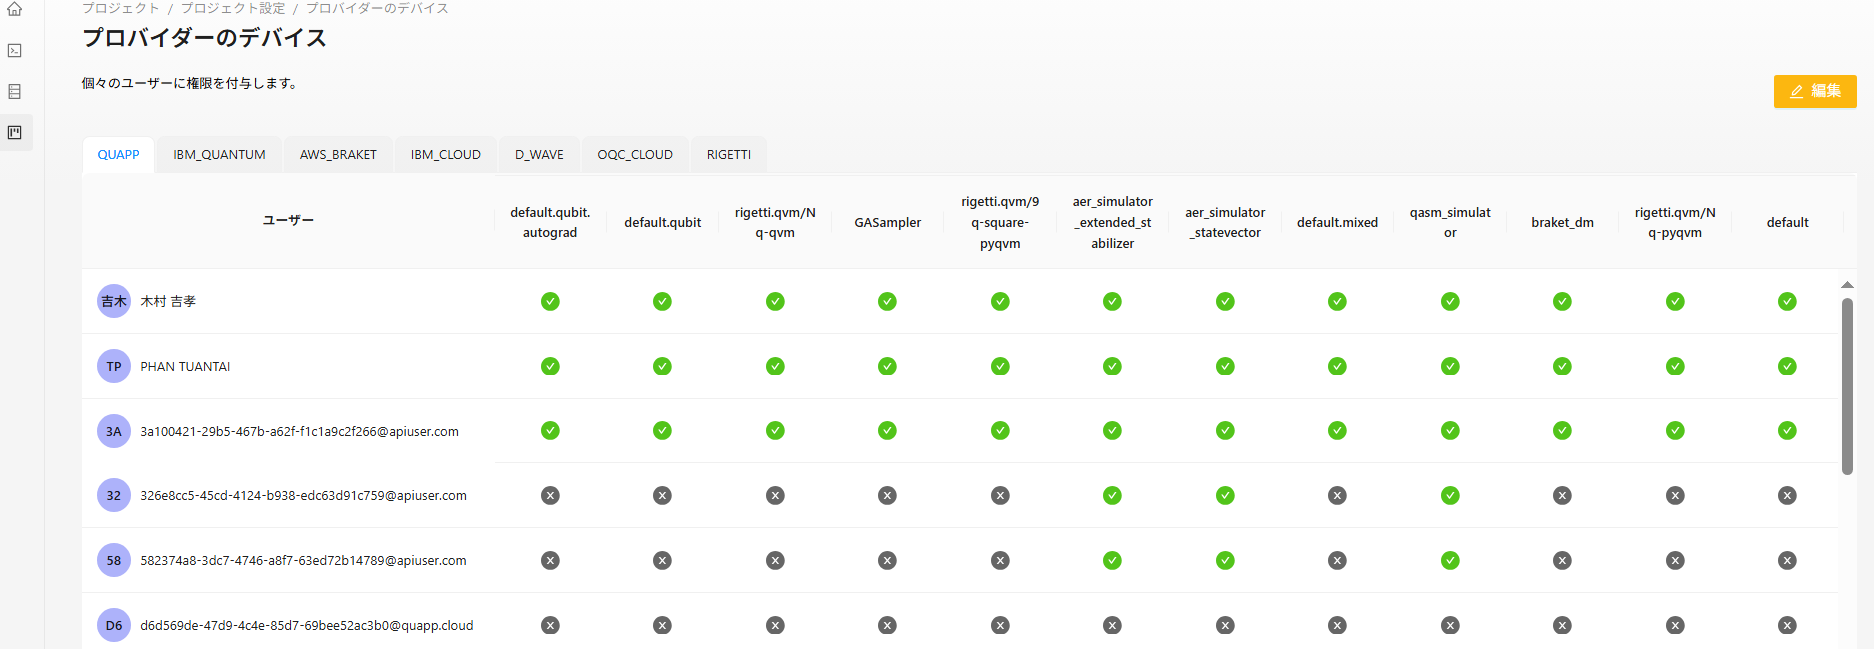This screenshot has width=1874, height=649.
Task: Click the vertical scrollbar thumb
Action: point(1847,385)
